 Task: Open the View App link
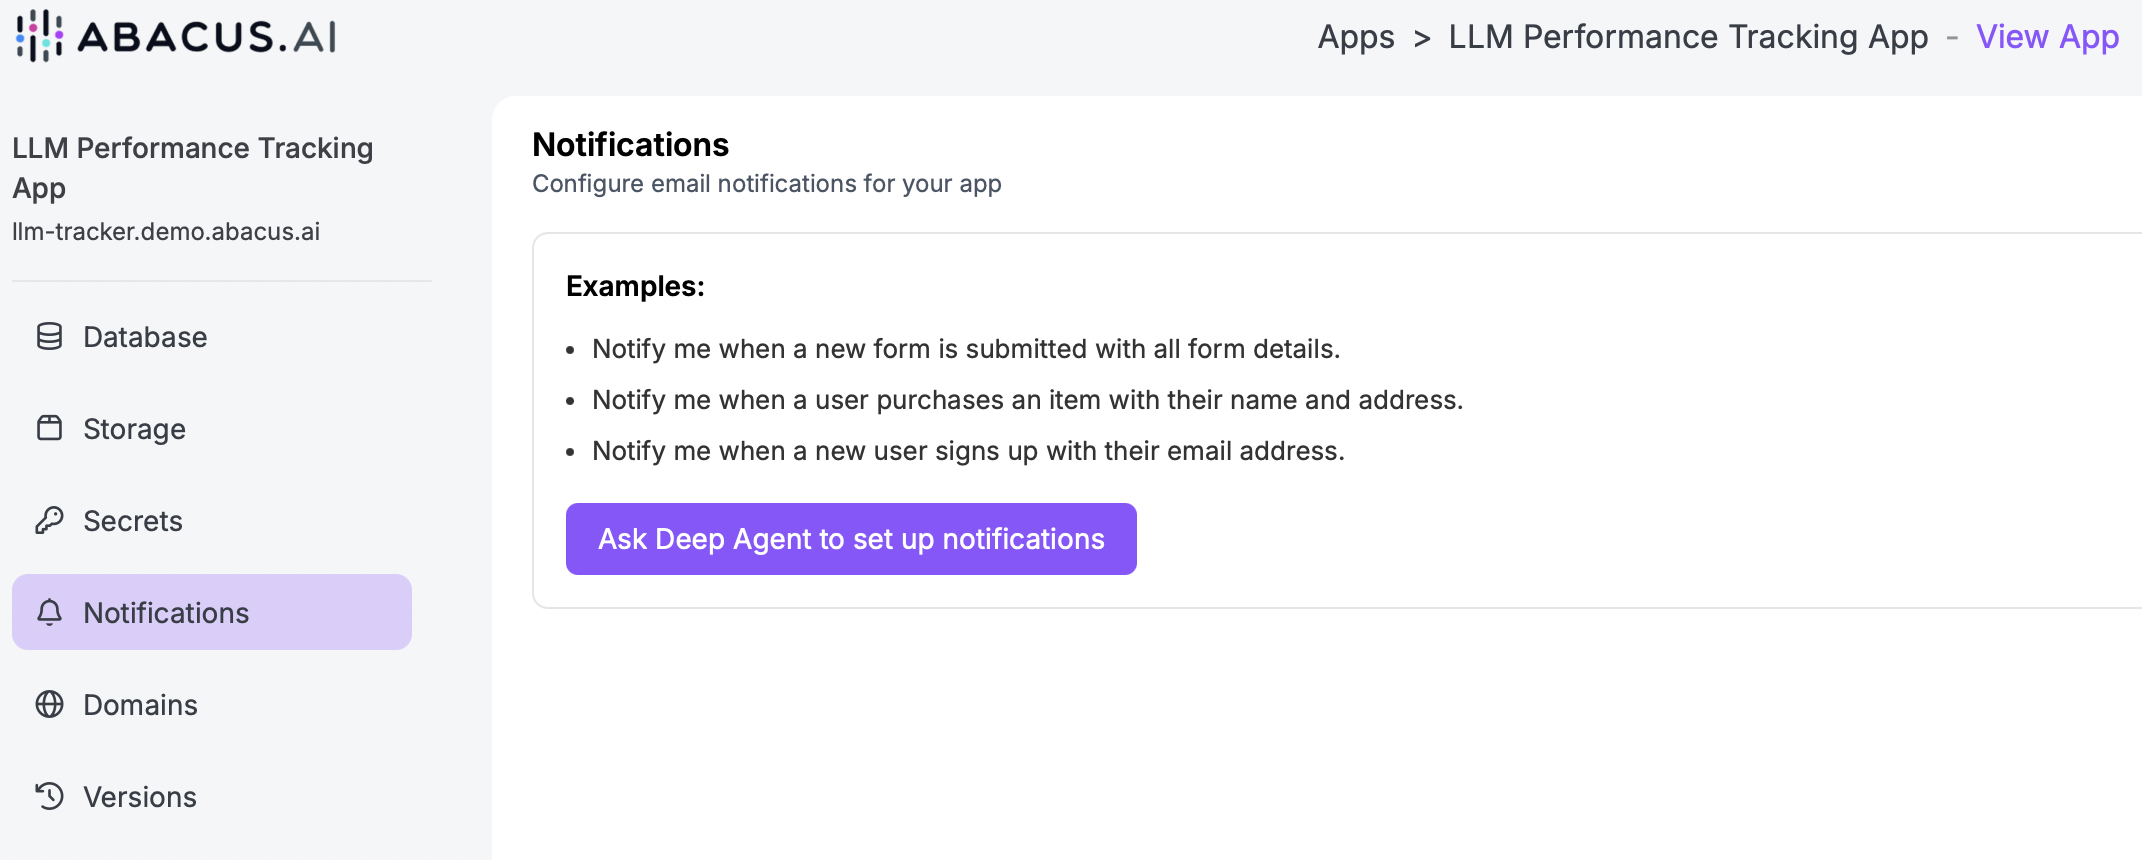2047,37
